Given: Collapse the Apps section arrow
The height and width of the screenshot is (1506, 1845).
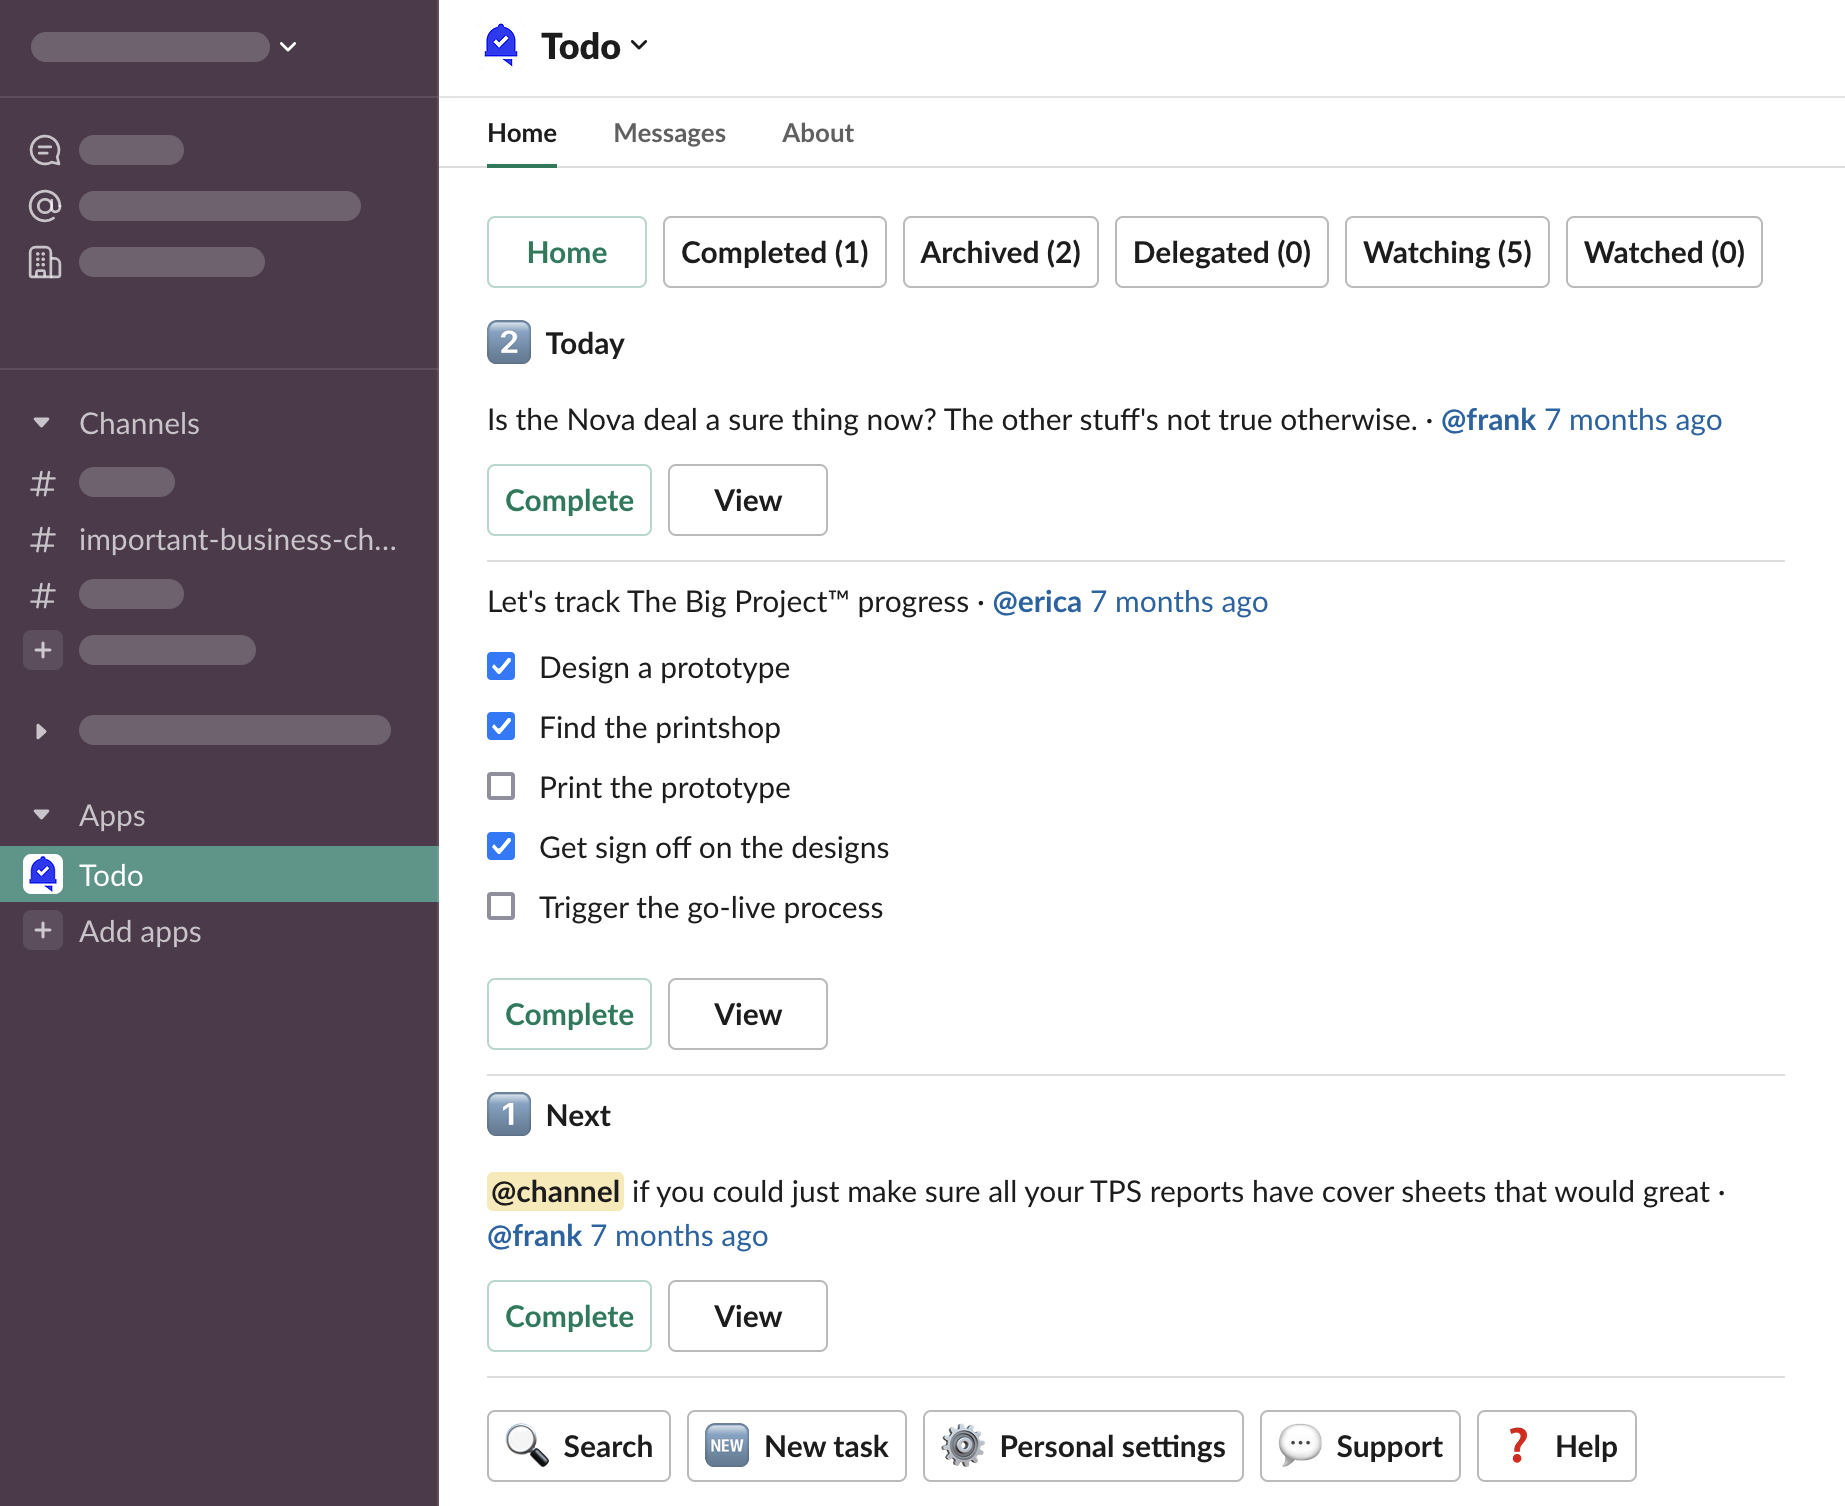Looking at the screenshot, I should pos(41,815).
